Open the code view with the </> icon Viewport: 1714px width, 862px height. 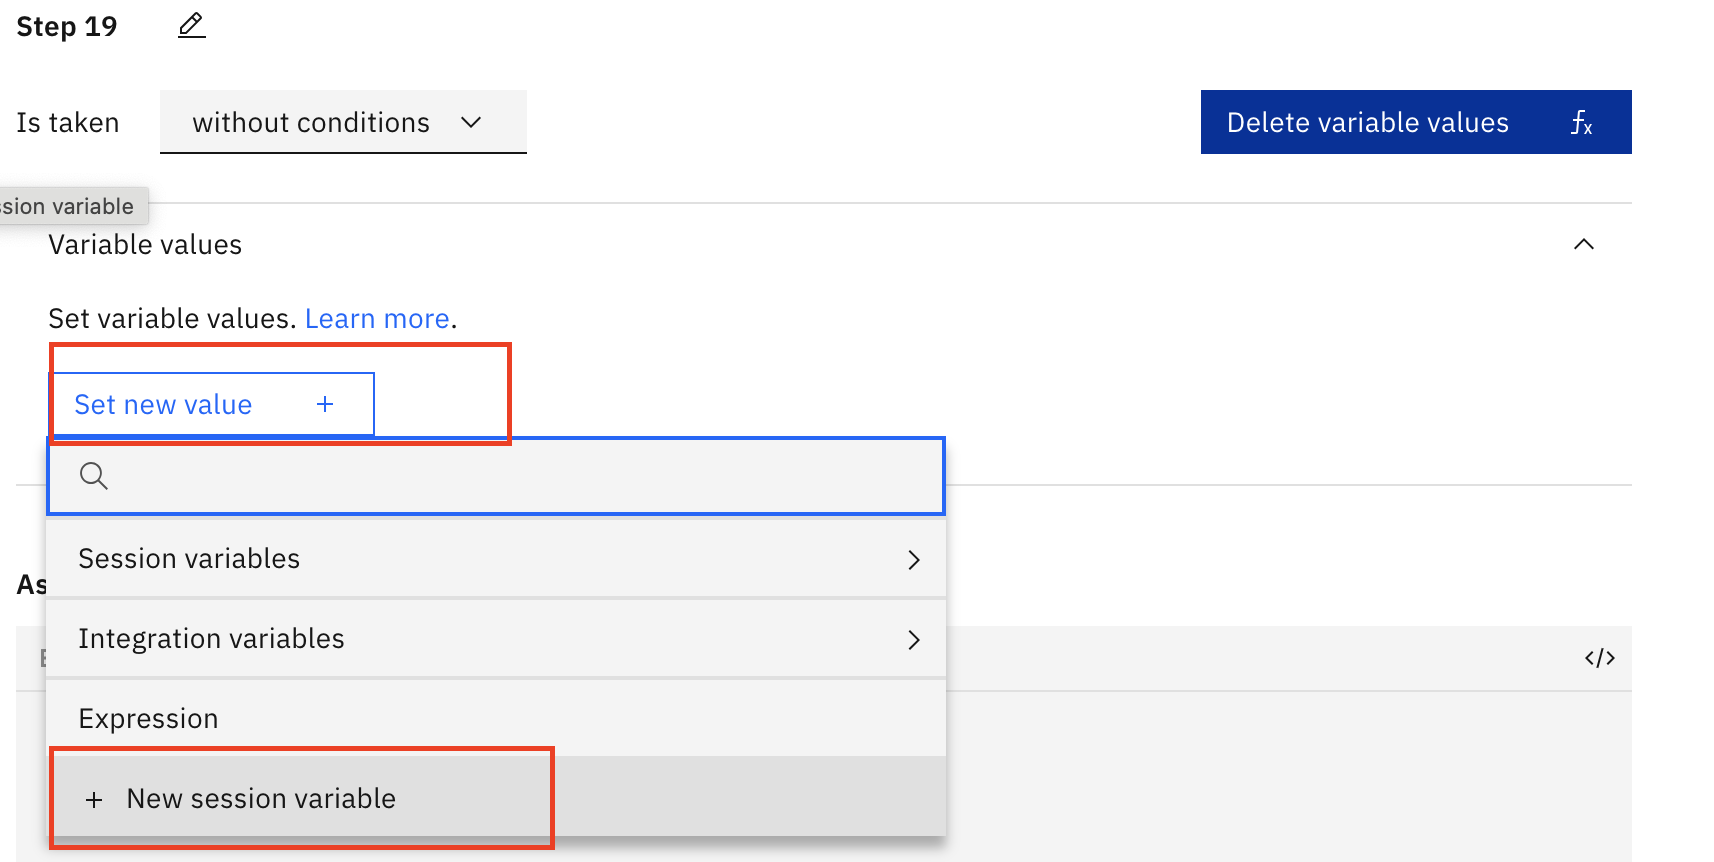coord(1599,658)
